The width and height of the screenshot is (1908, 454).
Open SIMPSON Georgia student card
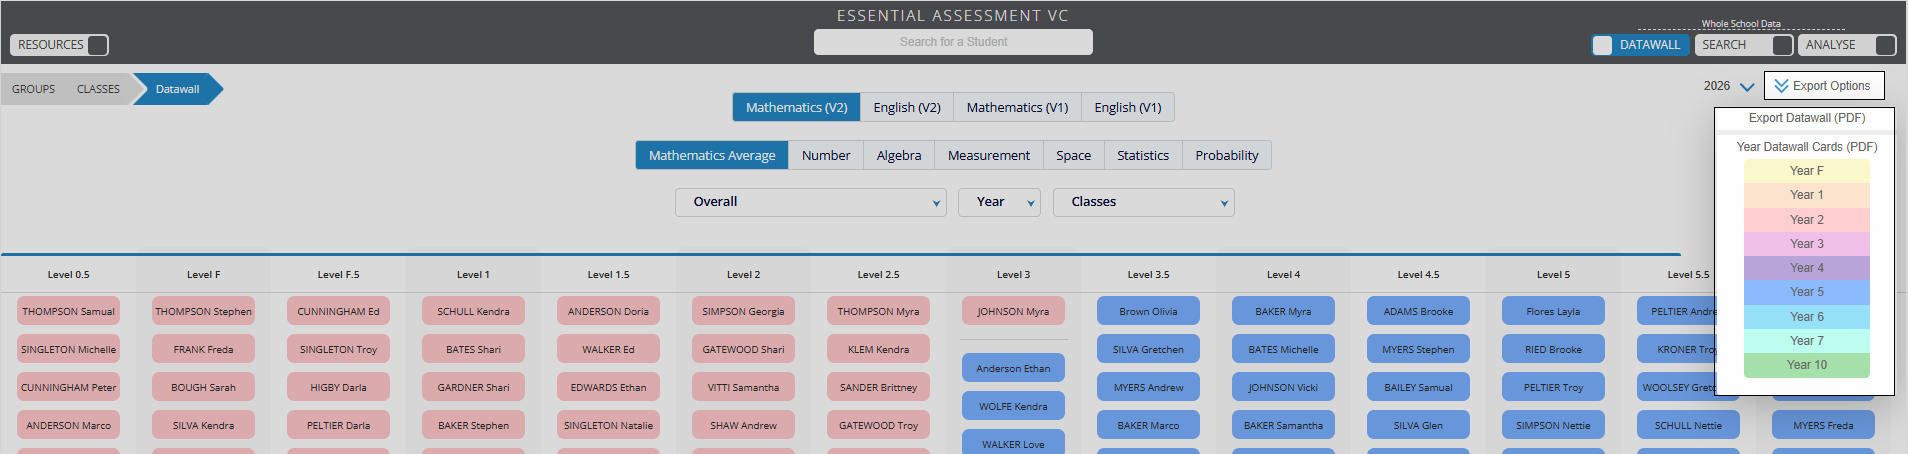point(744,311)
